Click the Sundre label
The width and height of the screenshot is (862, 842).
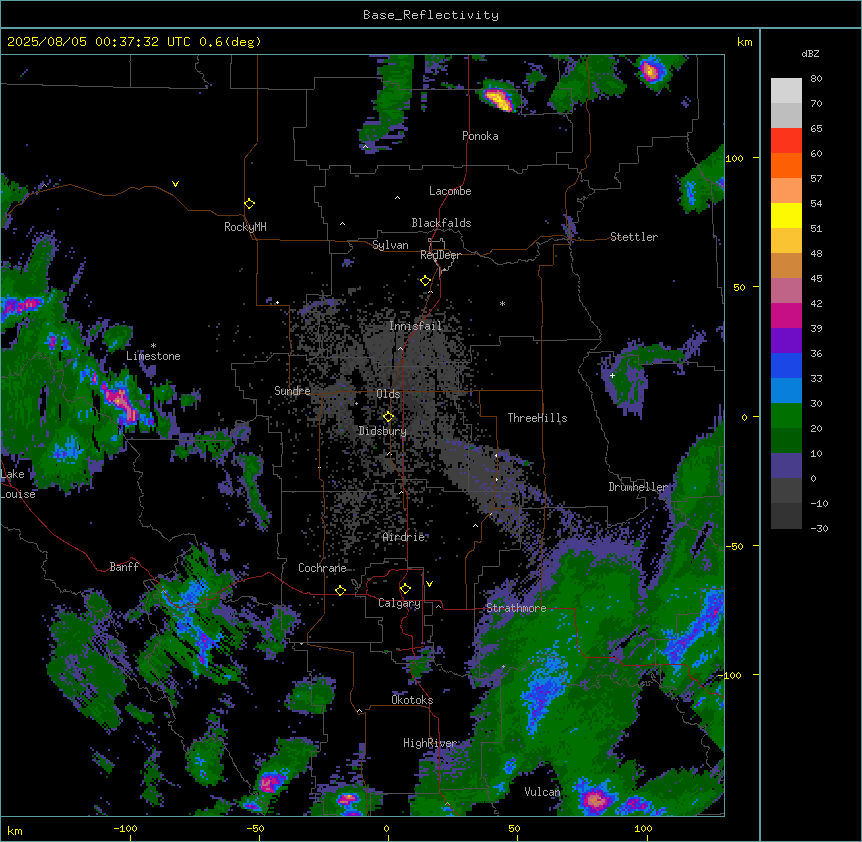pos(292,391)
